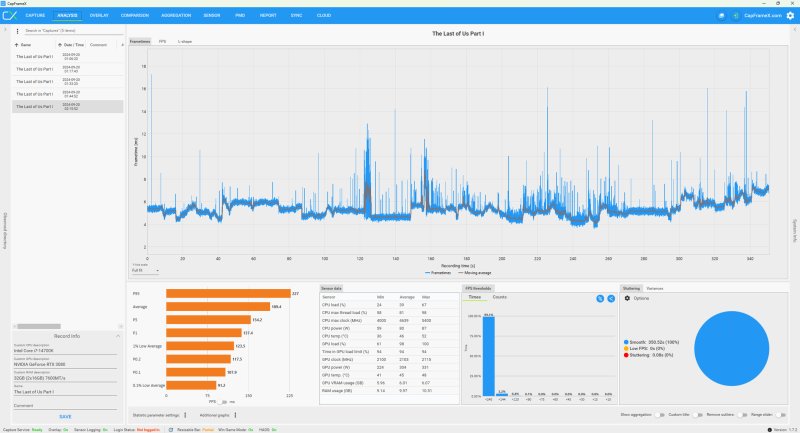Screen dimensions: 800x433
Task: Click Frametimes legend entry below graph
Action: (438, 273)
